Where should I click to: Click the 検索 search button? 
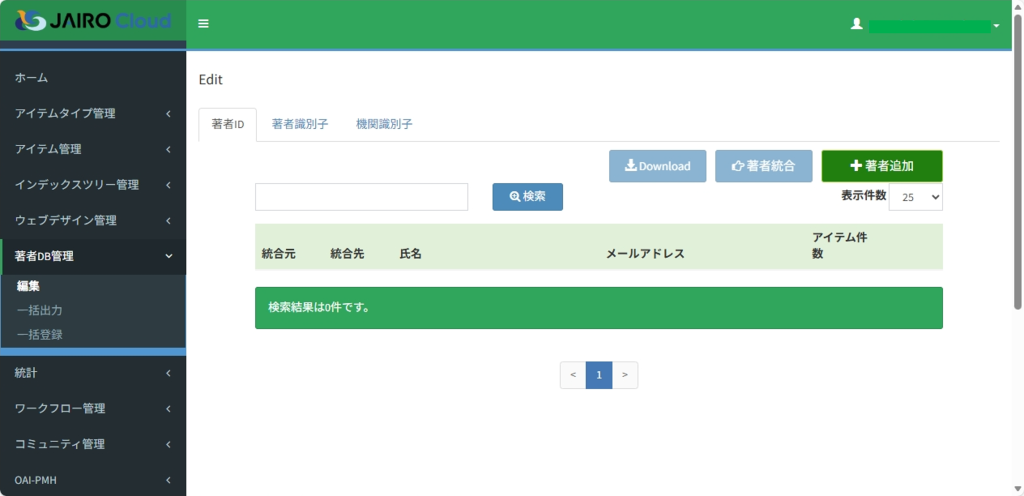coord(527,197)
